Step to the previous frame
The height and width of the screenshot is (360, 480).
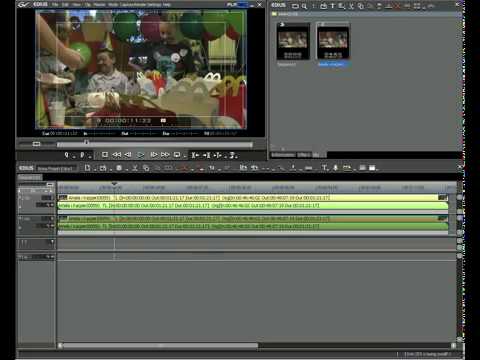128,155
